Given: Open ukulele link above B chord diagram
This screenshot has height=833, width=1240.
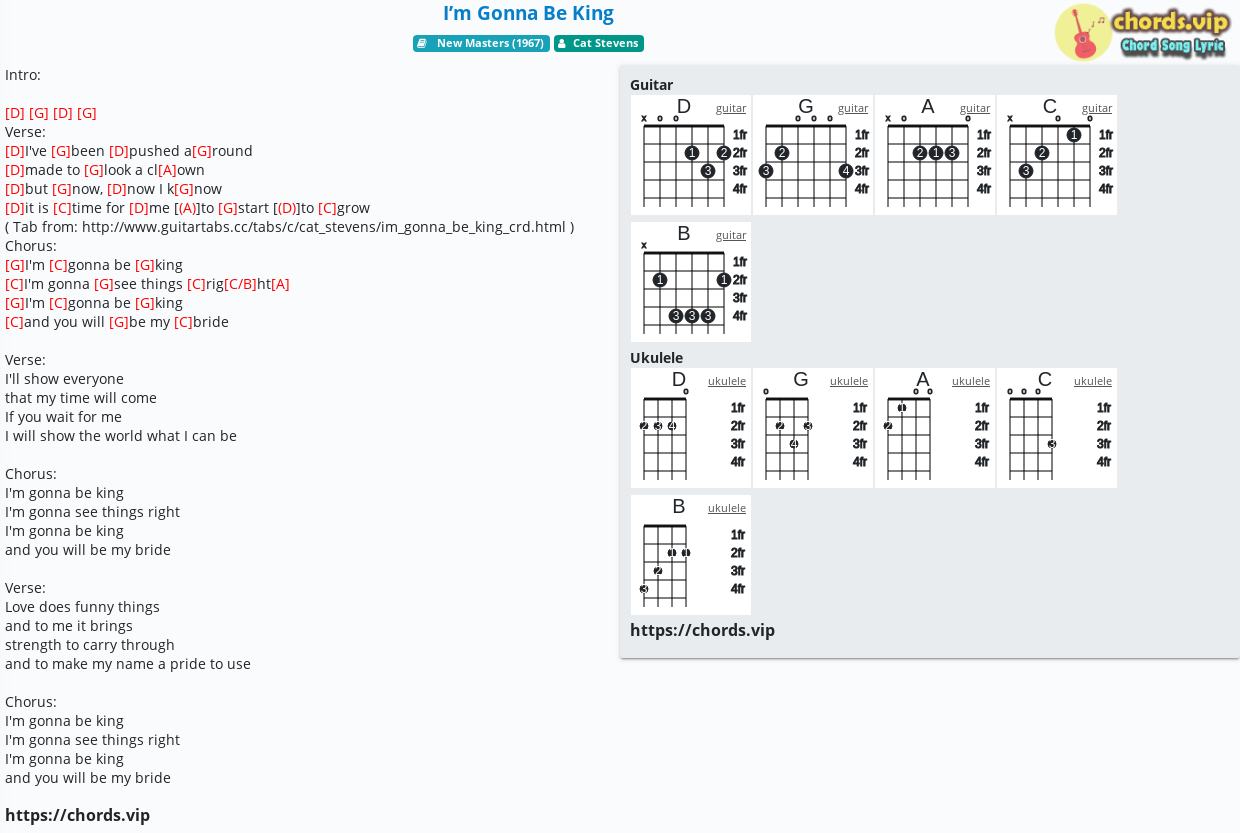Looking at the screenshot, I should coord(727,508).
